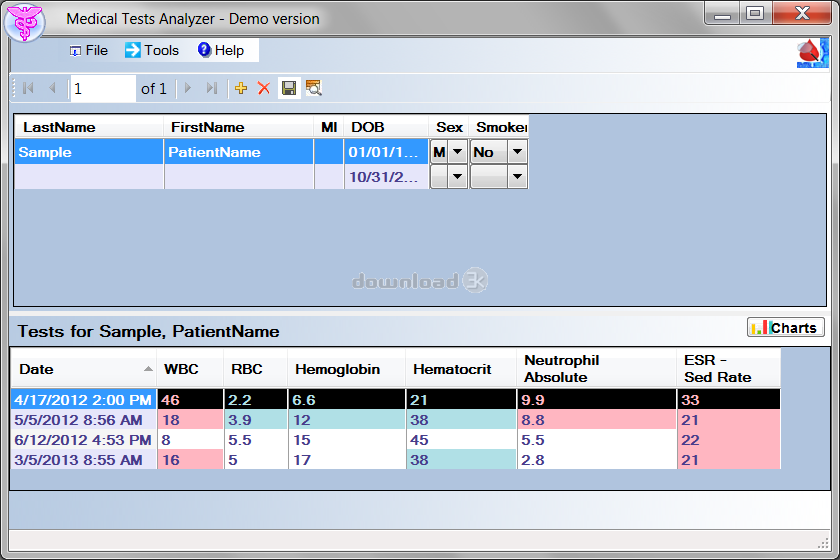Click the save floppy disk icon
Viewport: 840px width, 560px height.
(288, 88)
